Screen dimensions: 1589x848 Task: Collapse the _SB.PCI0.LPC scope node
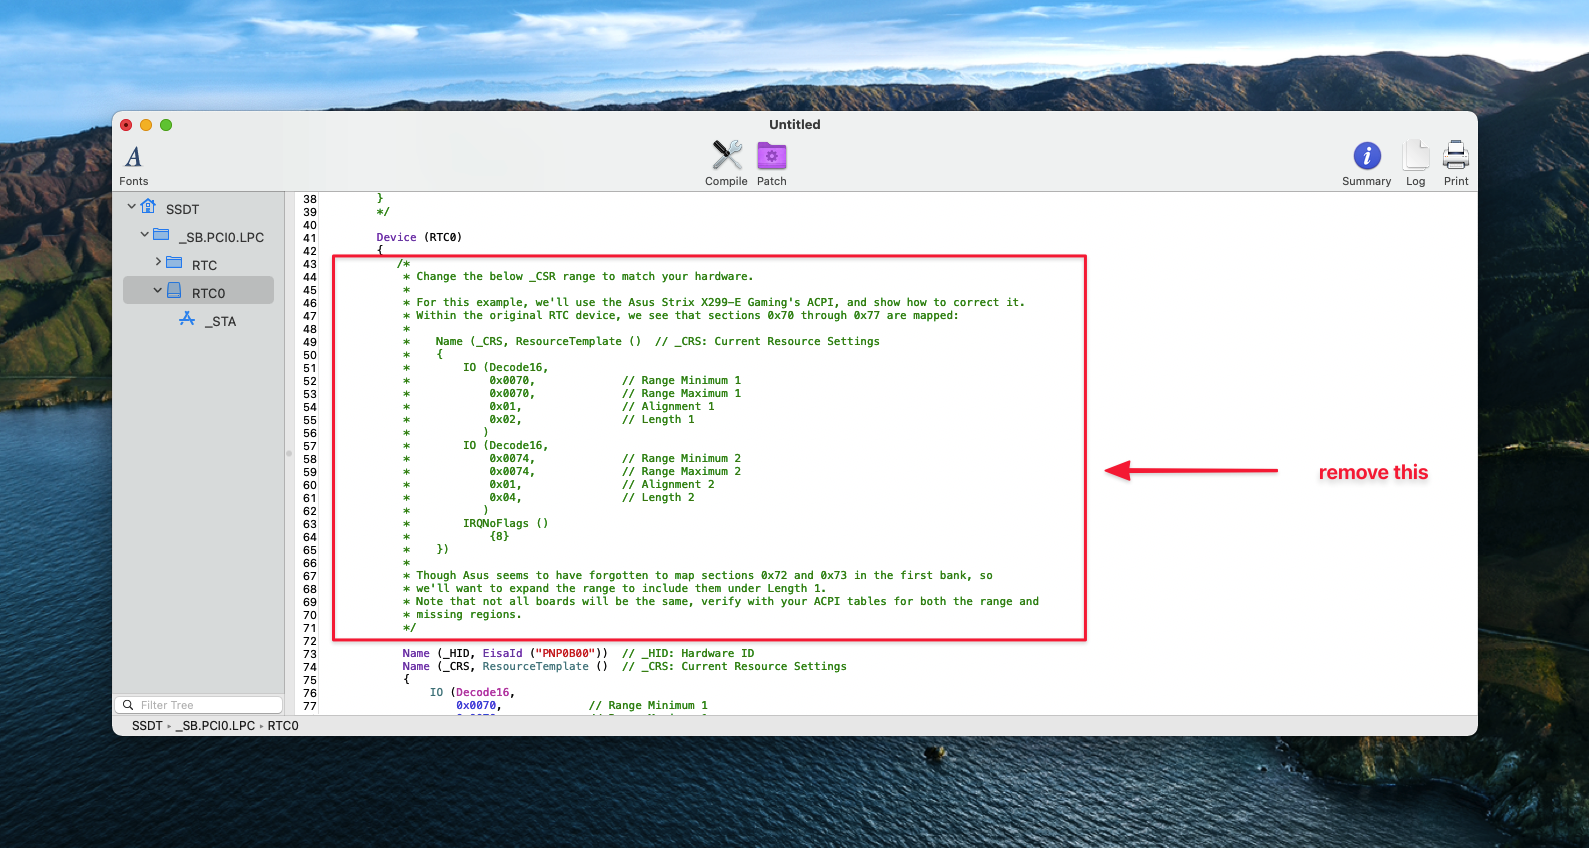tap(144, 235)
